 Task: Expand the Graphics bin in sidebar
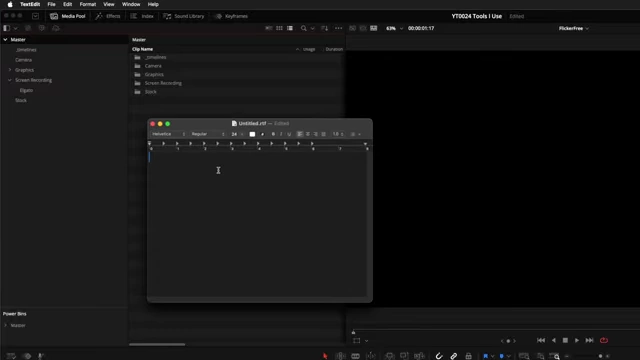(x=10, y=70)
